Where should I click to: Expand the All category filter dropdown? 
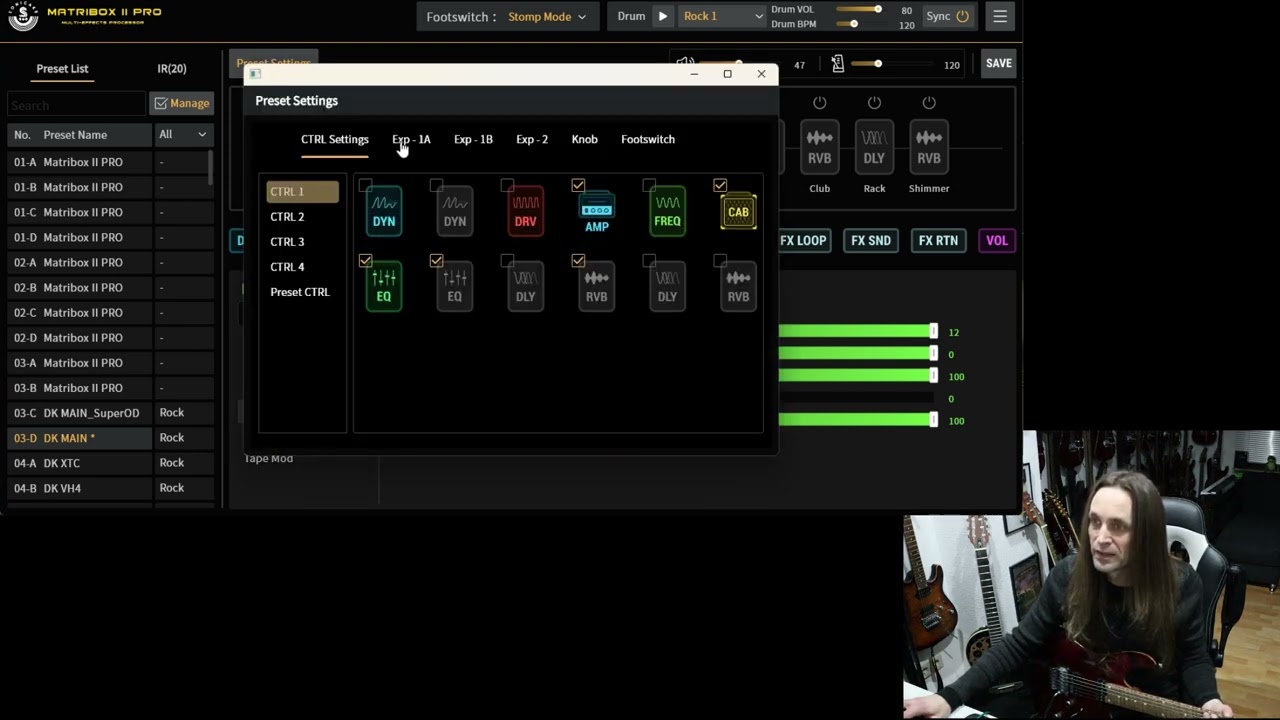coord(183,134)
